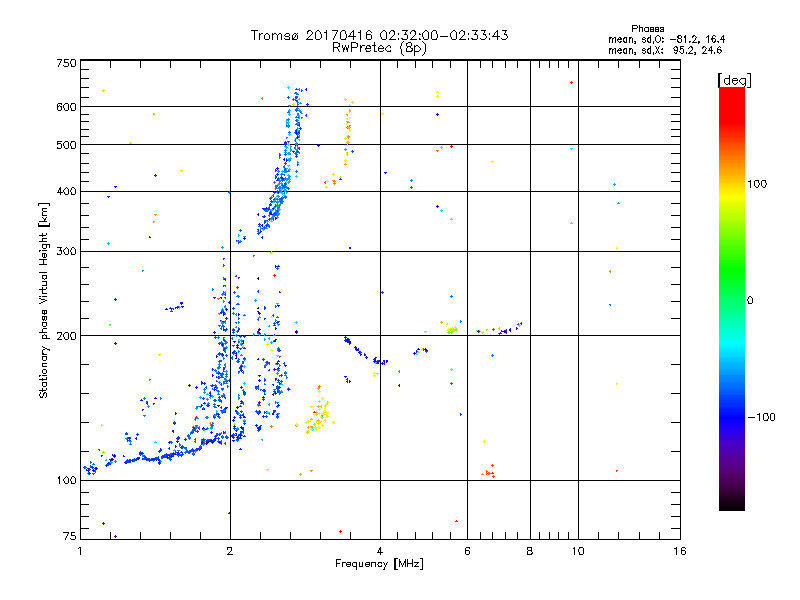
Task: Click the x-axis label '10'
Action: pos(578,551)
